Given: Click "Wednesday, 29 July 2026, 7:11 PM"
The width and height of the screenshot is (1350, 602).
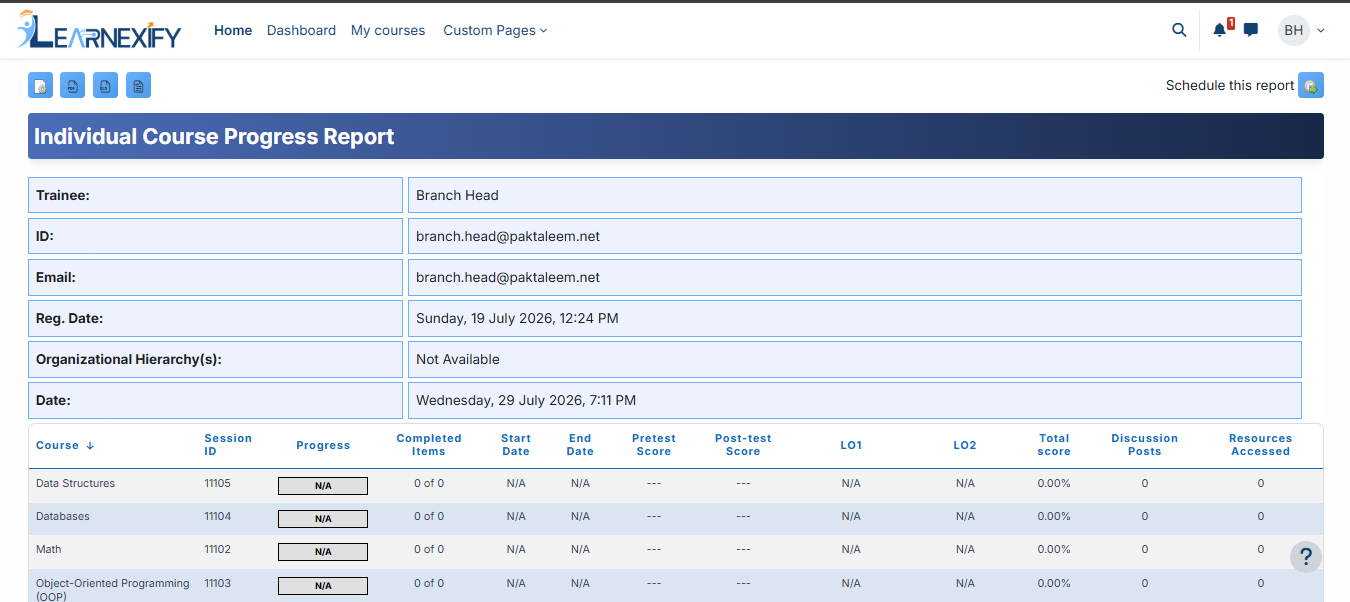Looking at the screenshot, I should [526, 400].
